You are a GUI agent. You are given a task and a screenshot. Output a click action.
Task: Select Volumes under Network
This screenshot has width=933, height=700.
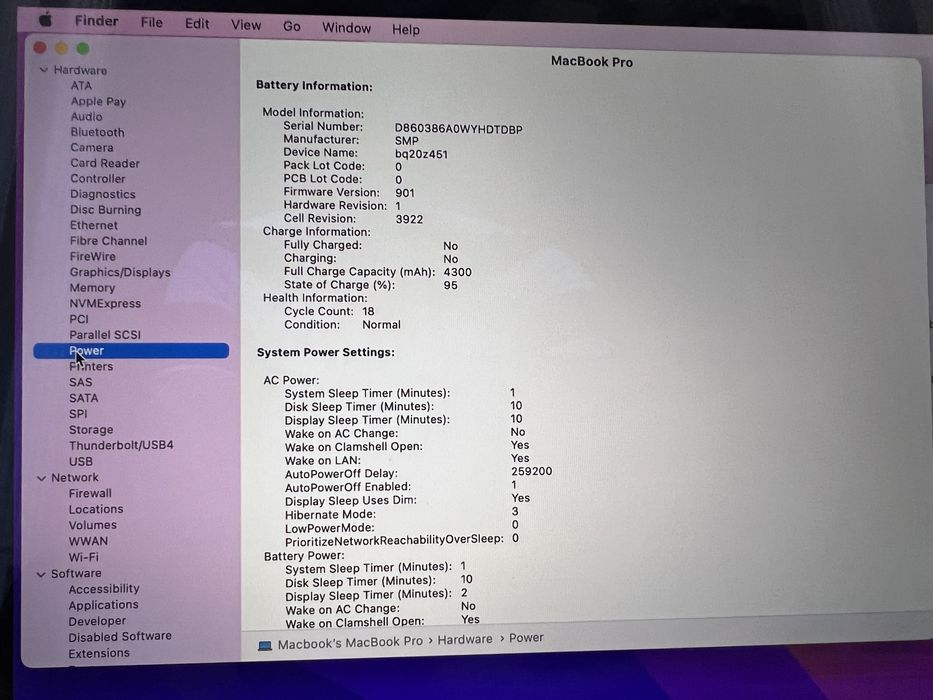point(93,526)
